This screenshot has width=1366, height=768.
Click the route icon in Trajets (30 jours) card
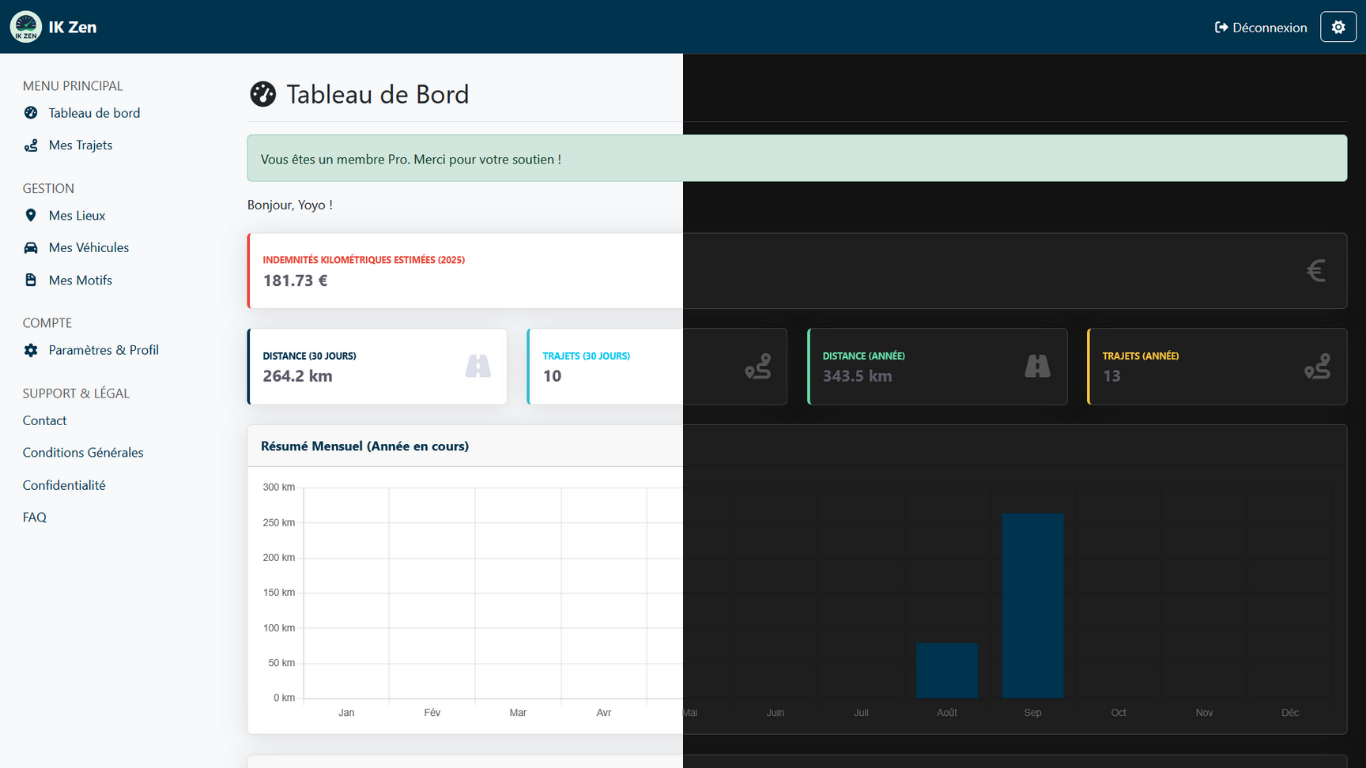click(758, 366)
